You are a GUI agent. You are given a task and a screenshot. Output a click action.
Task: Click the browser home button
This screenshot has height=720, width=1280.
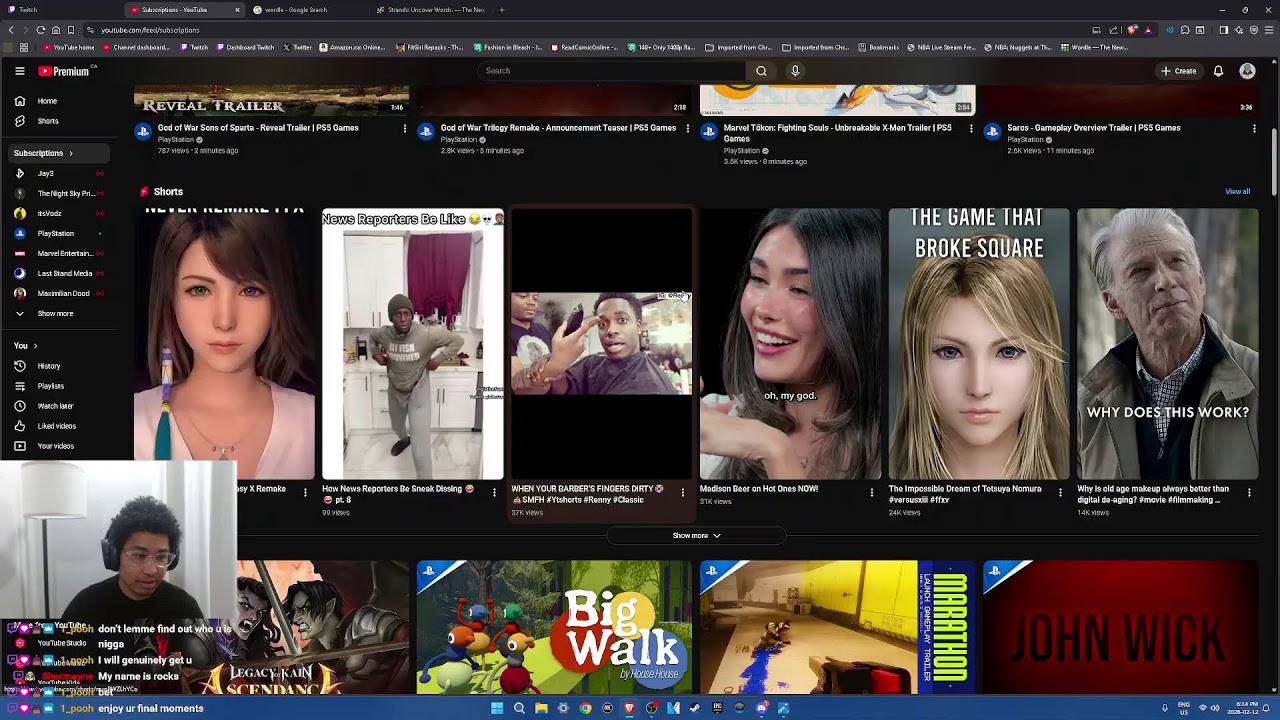(56, 30)
